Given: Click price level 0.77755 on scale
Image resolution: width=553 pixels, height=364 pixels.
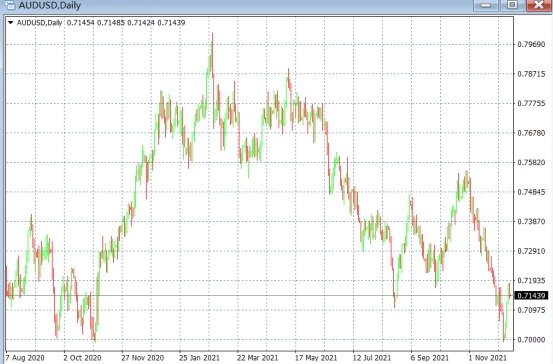Looking at the screenshot, I should (531, 103).
